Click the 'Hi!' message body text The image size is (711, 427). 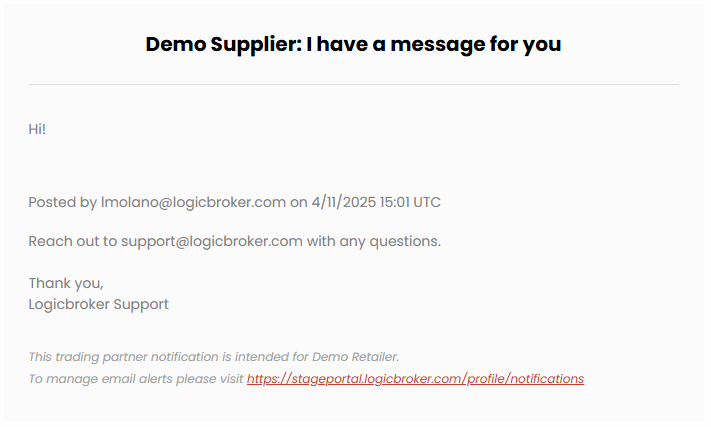(37, 130)
